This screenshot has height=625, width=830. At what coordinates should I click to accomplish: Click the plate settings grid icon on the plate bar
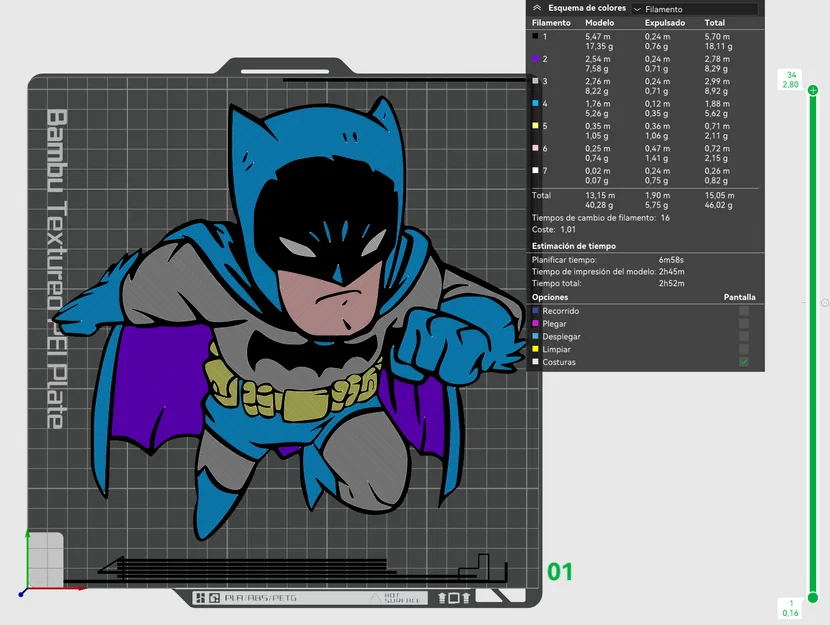[201, 596]
